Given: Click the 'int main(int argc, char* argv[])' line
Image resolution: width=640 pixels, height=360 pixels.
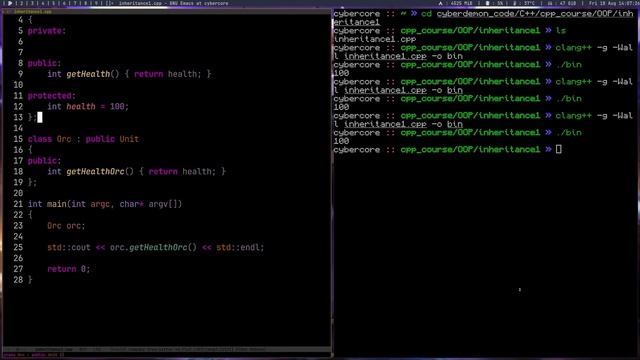Looking at the screenshot, I should [x=105, y=204].
